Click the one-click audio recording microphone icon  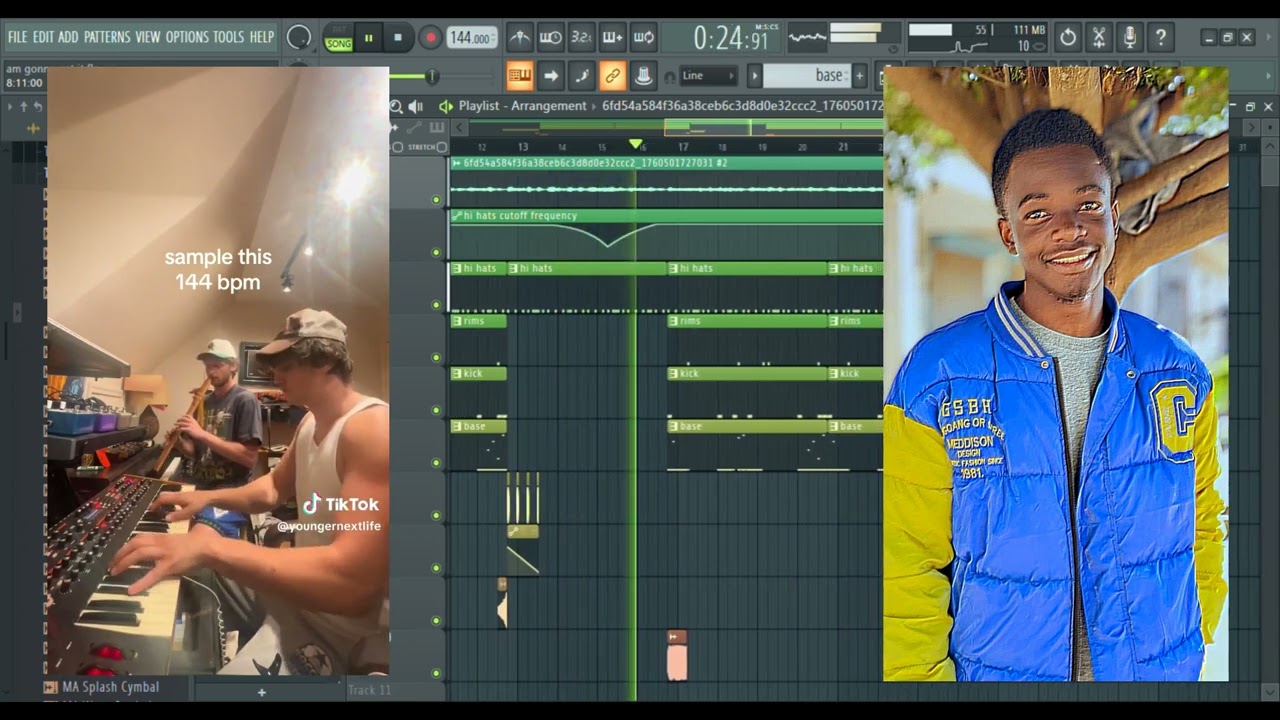coord(1130,38)
